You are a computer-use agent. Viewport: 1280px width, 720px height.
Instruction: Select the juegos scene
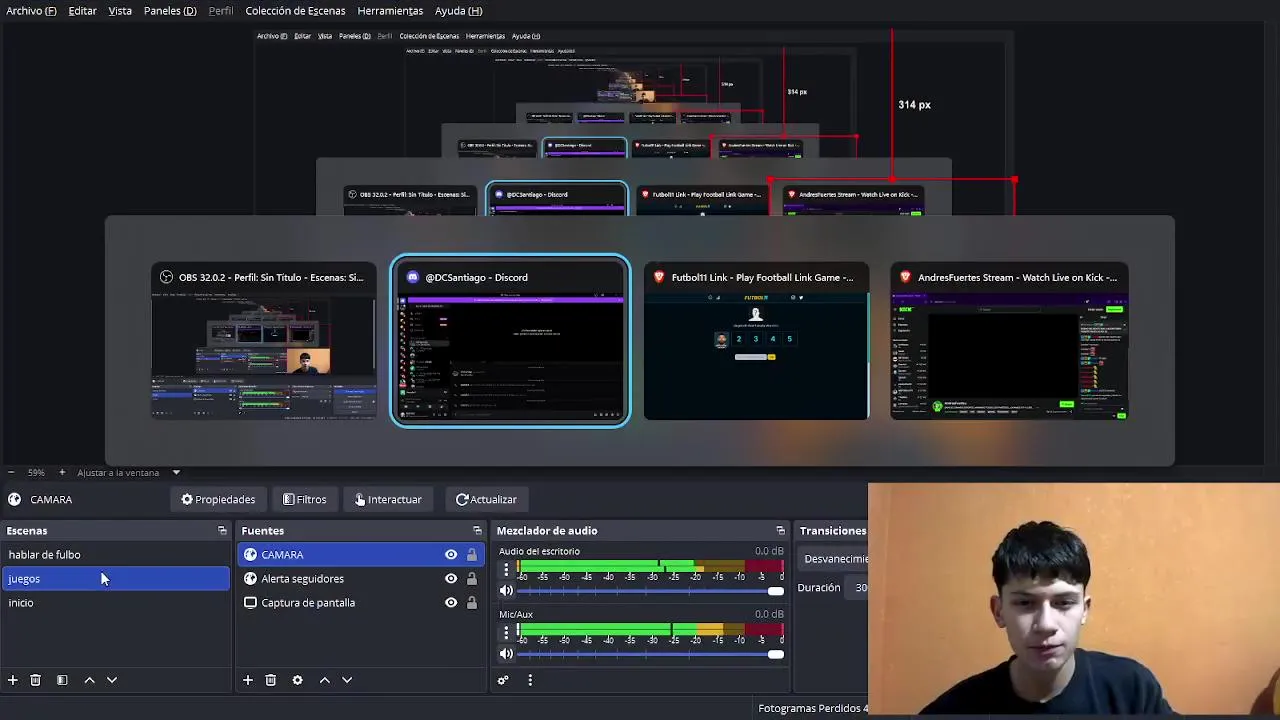[116, 579]
